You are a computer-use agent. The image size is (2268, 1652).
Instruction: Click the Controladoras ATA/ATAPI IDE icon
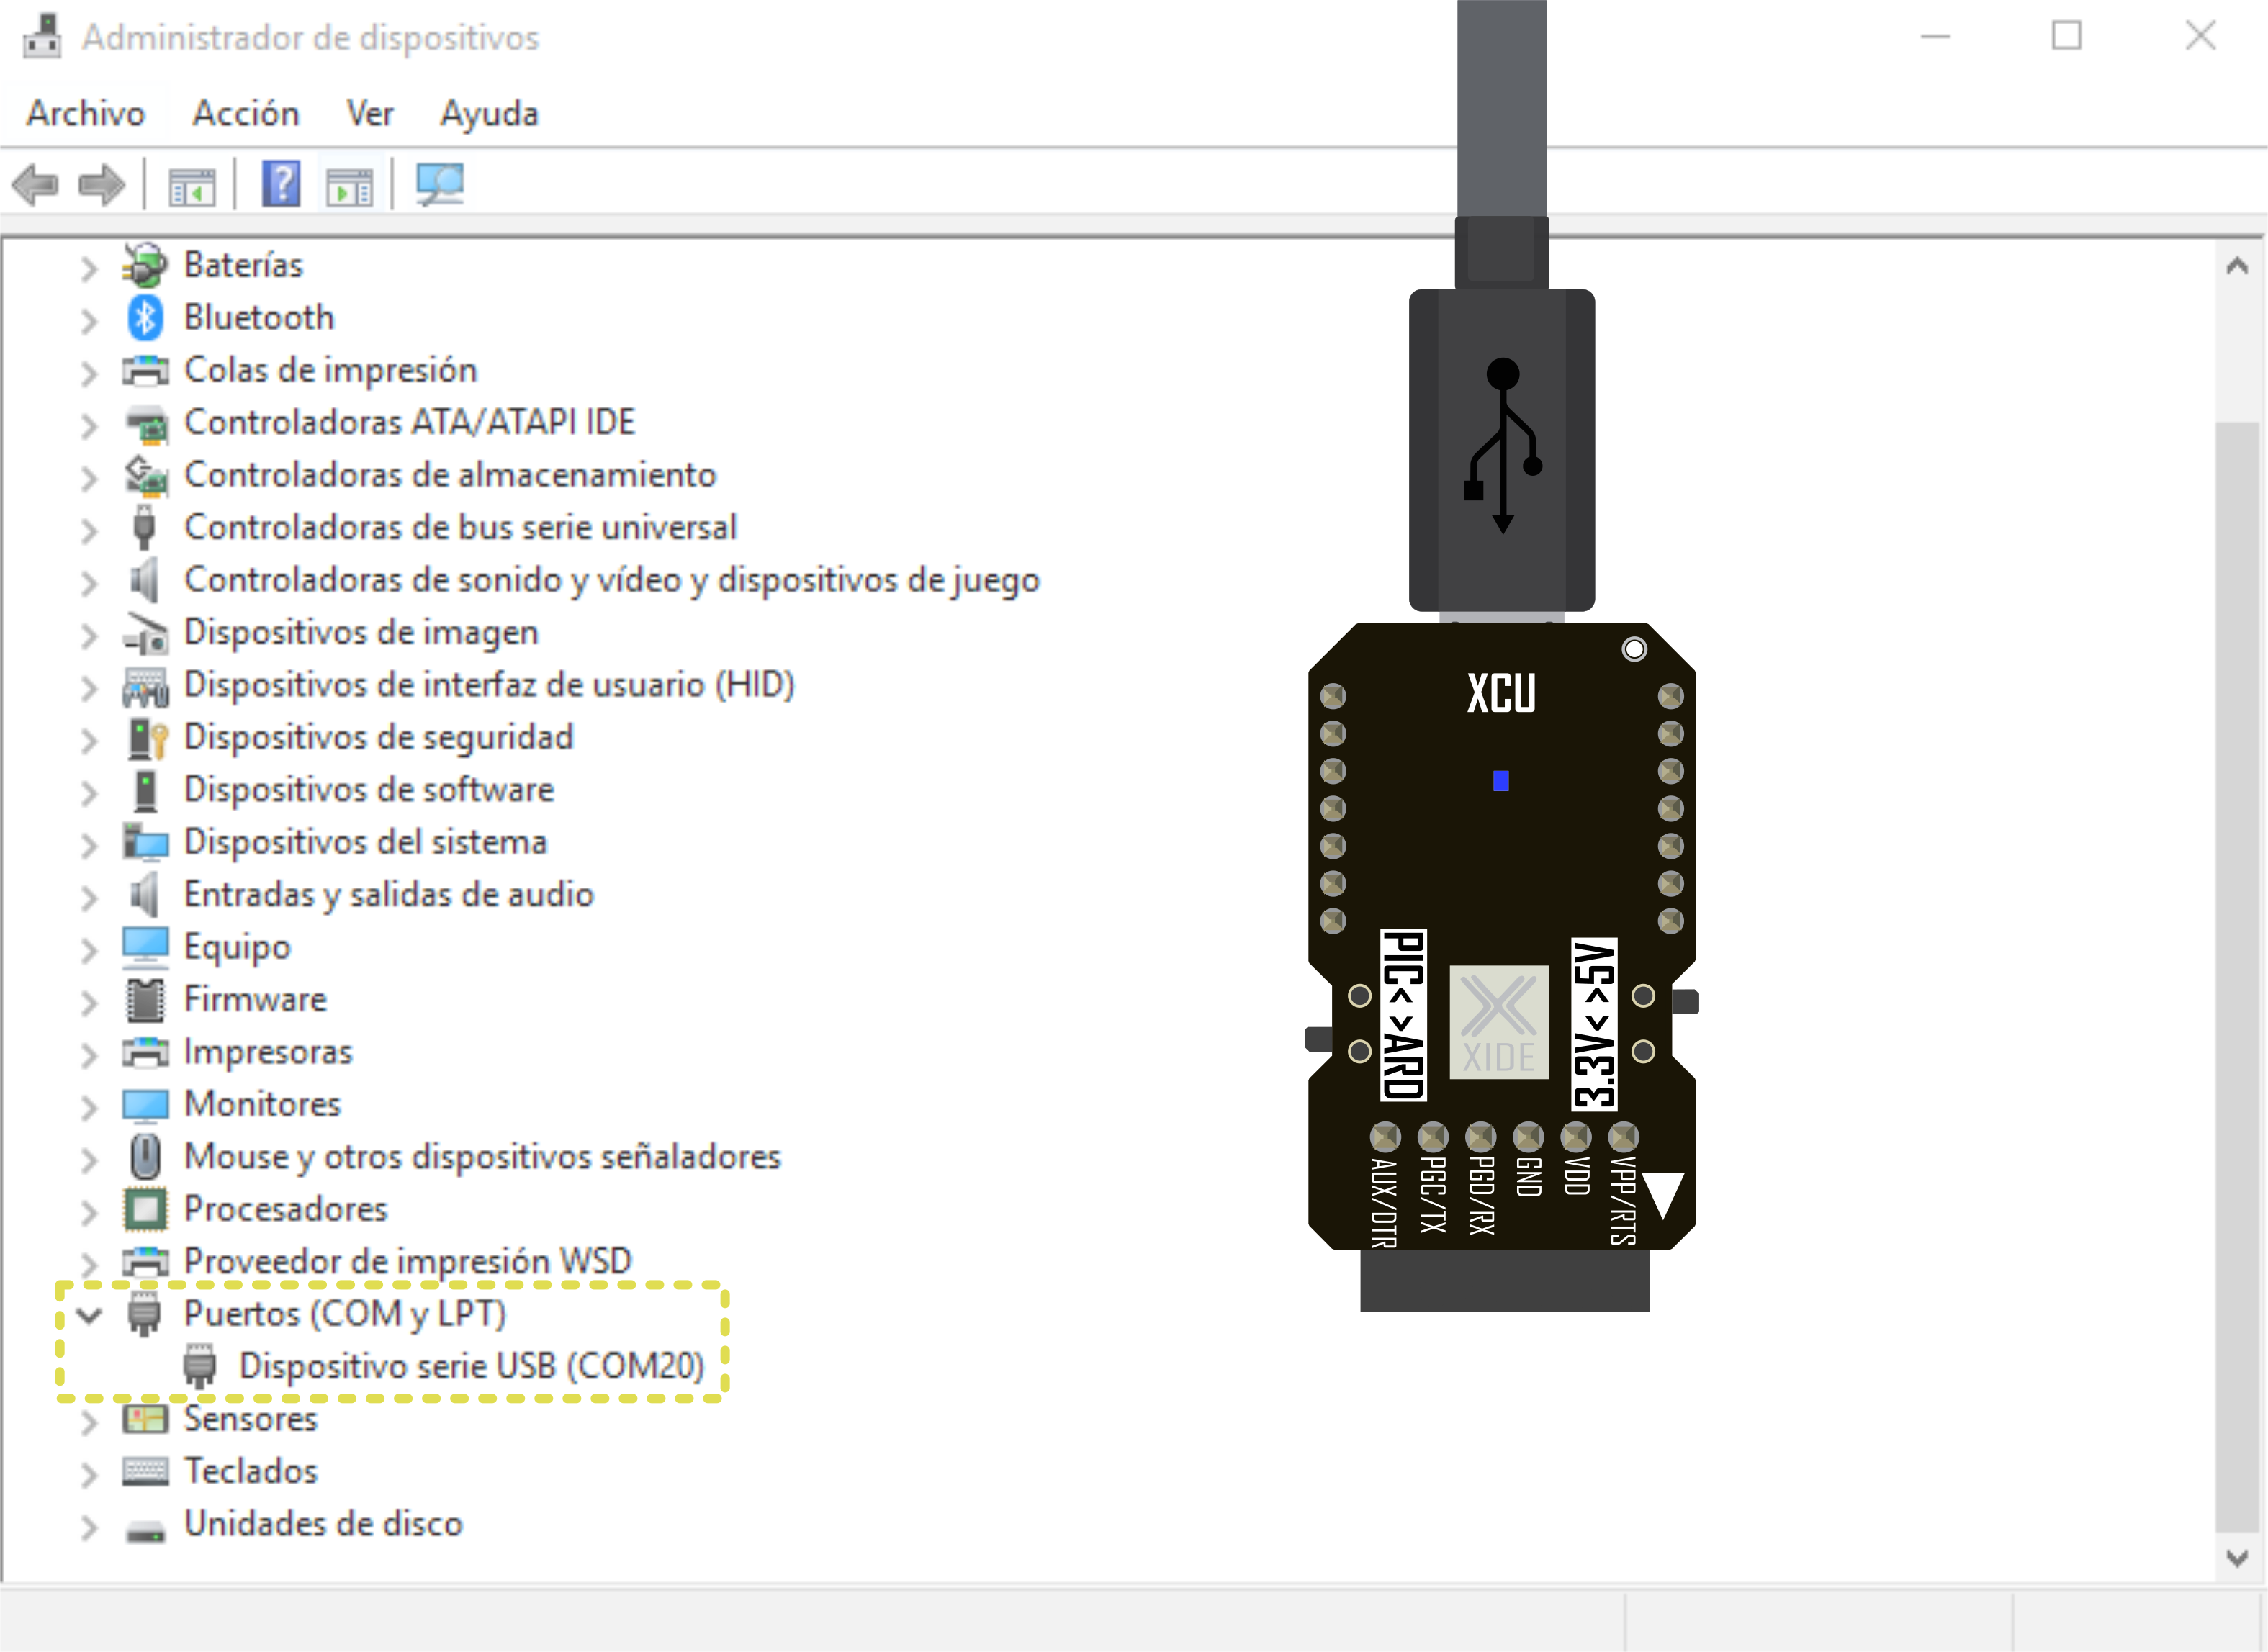tap(147, 423)
